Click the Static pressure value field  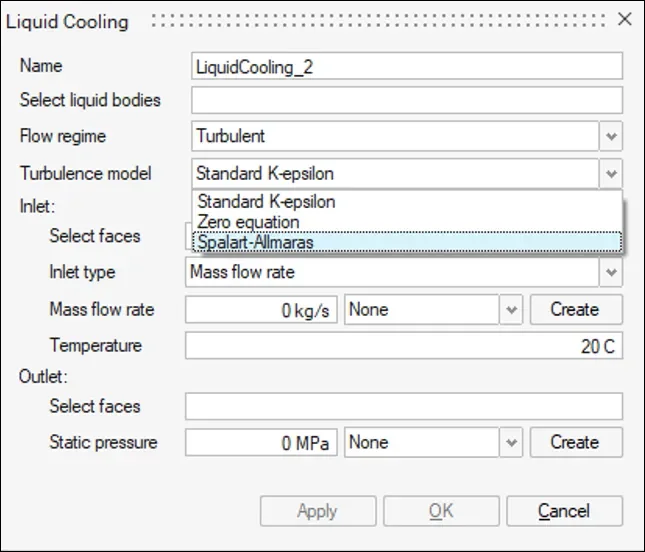261,442
